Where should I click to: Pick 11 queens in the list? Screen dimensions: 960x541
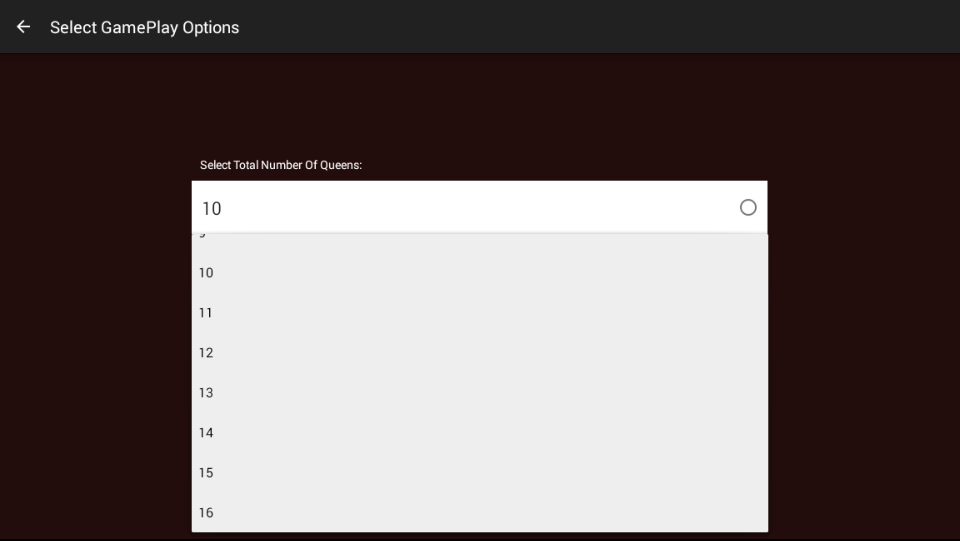point(206,313)
